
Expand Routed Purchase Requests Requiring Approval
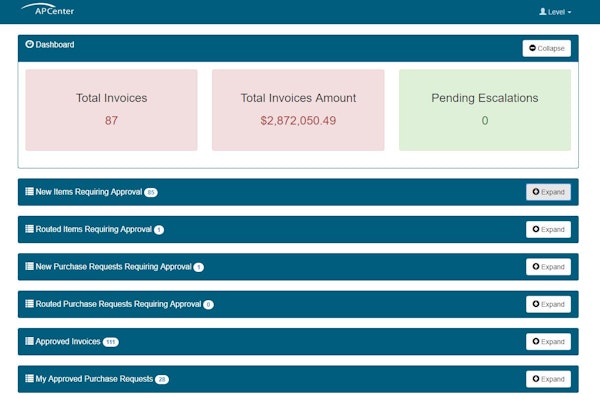tap(548, 304)
